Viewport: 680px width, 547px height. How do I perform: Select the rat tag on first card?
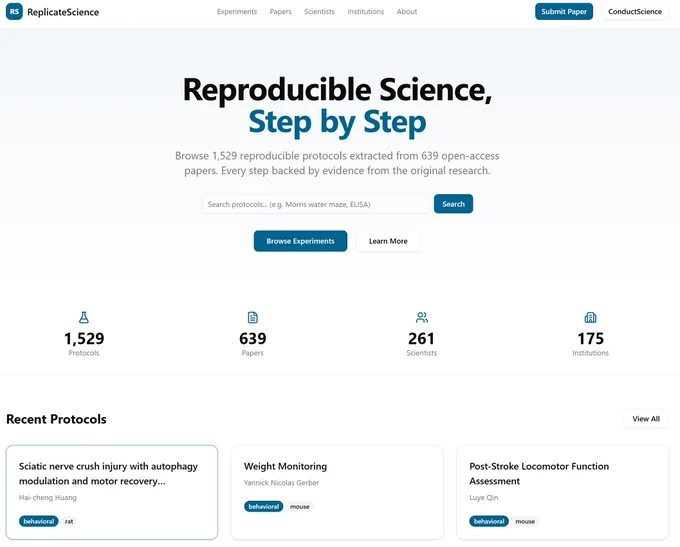69,521
